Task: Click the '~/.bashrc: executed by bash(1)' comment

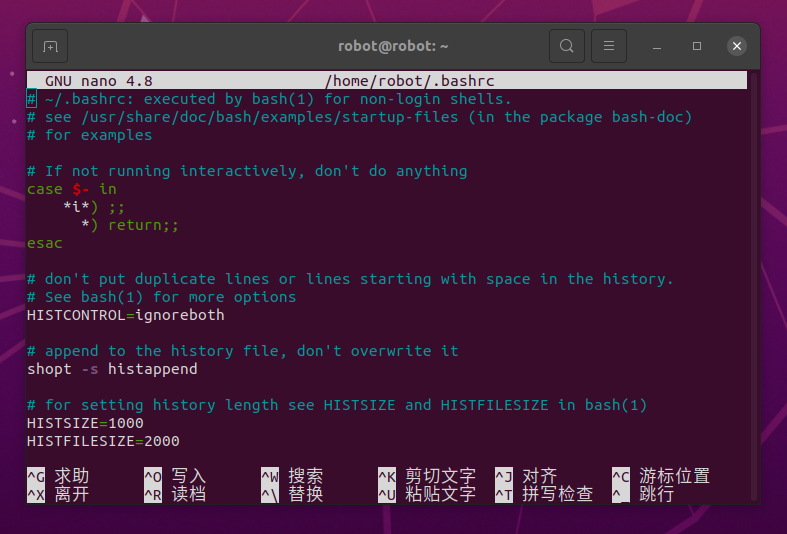Action: coord(270,99)
